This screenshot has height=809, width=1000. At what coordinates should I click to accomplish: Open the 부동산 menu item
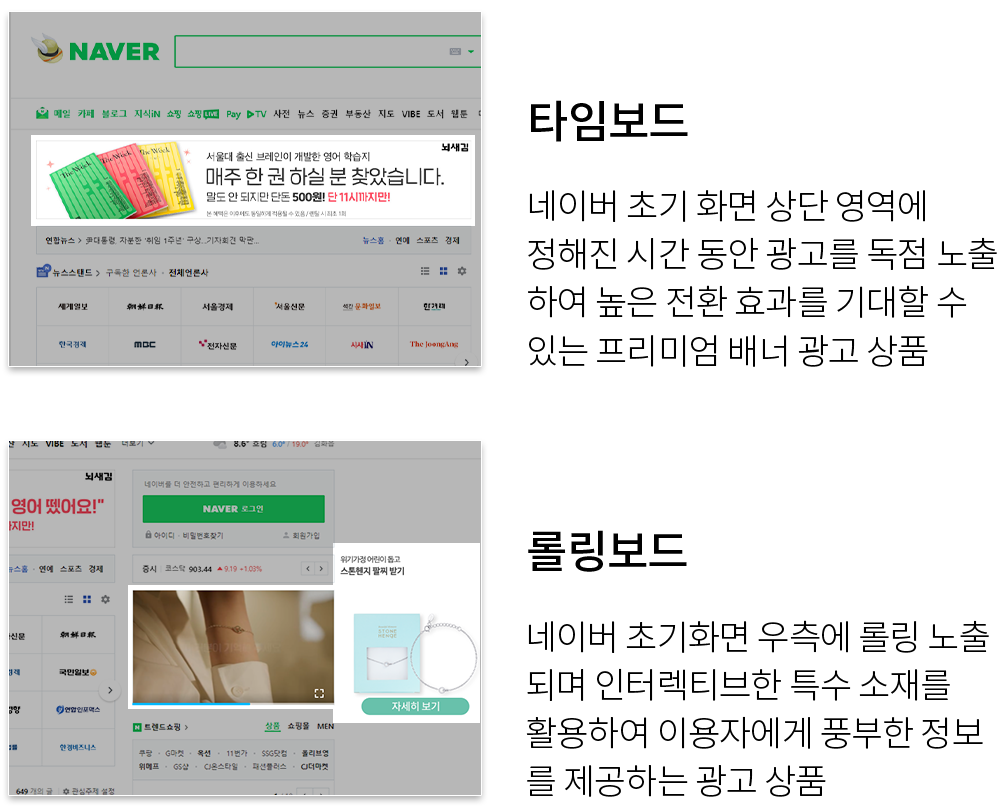click(x=358, y=113)
